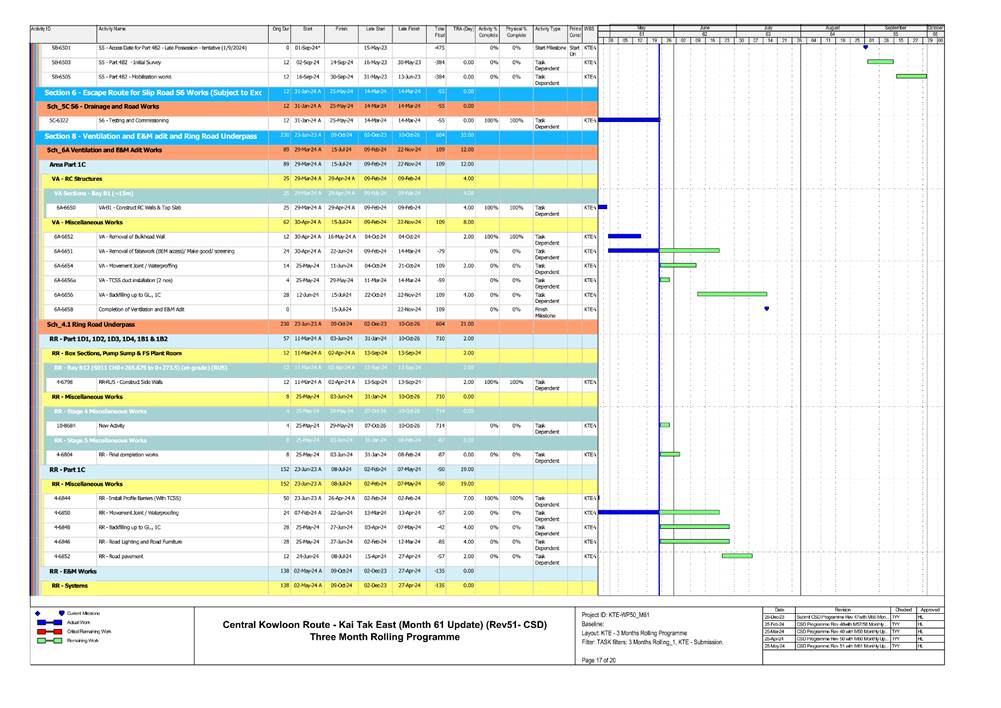Click the green Gantt bar for RR Road pavement

click(738, 556)
